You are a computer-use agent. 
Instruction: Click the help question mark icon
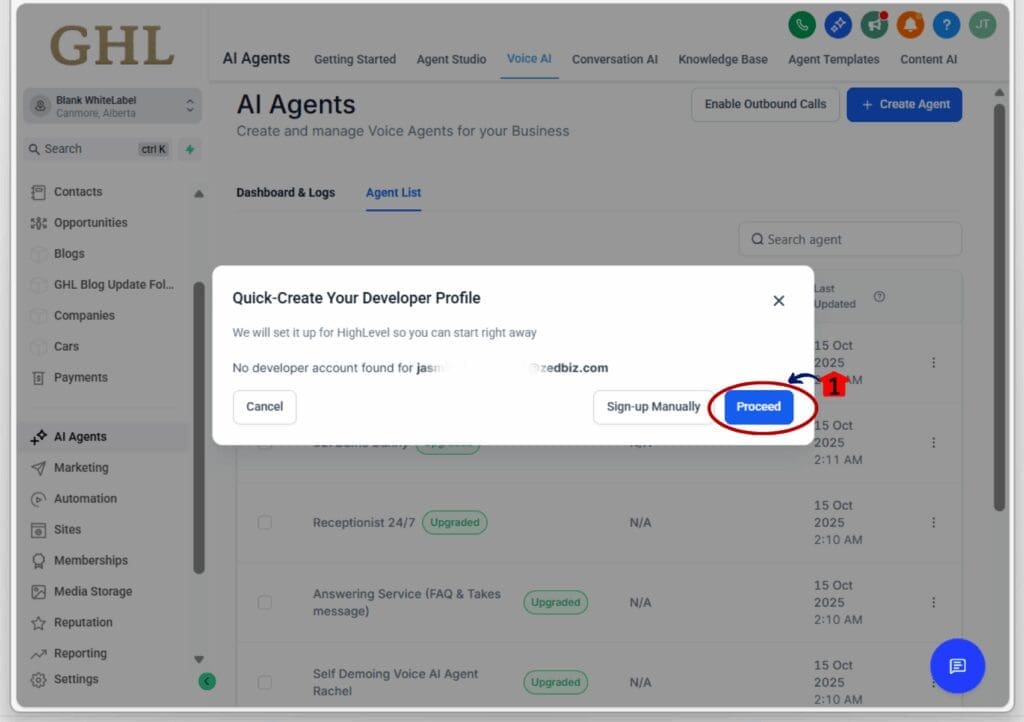[946, 25]
